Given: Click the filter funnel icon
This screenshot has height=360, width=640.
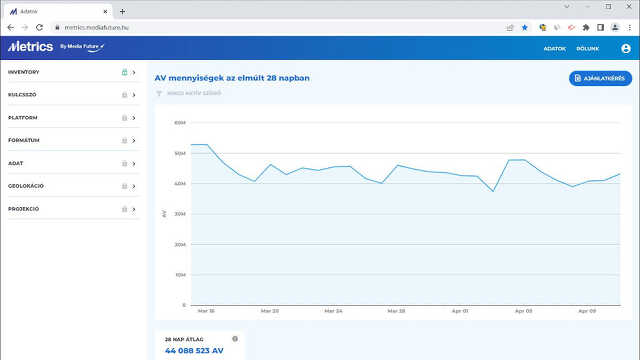Looking at the screenshot, I should click(x=159, y=93).
